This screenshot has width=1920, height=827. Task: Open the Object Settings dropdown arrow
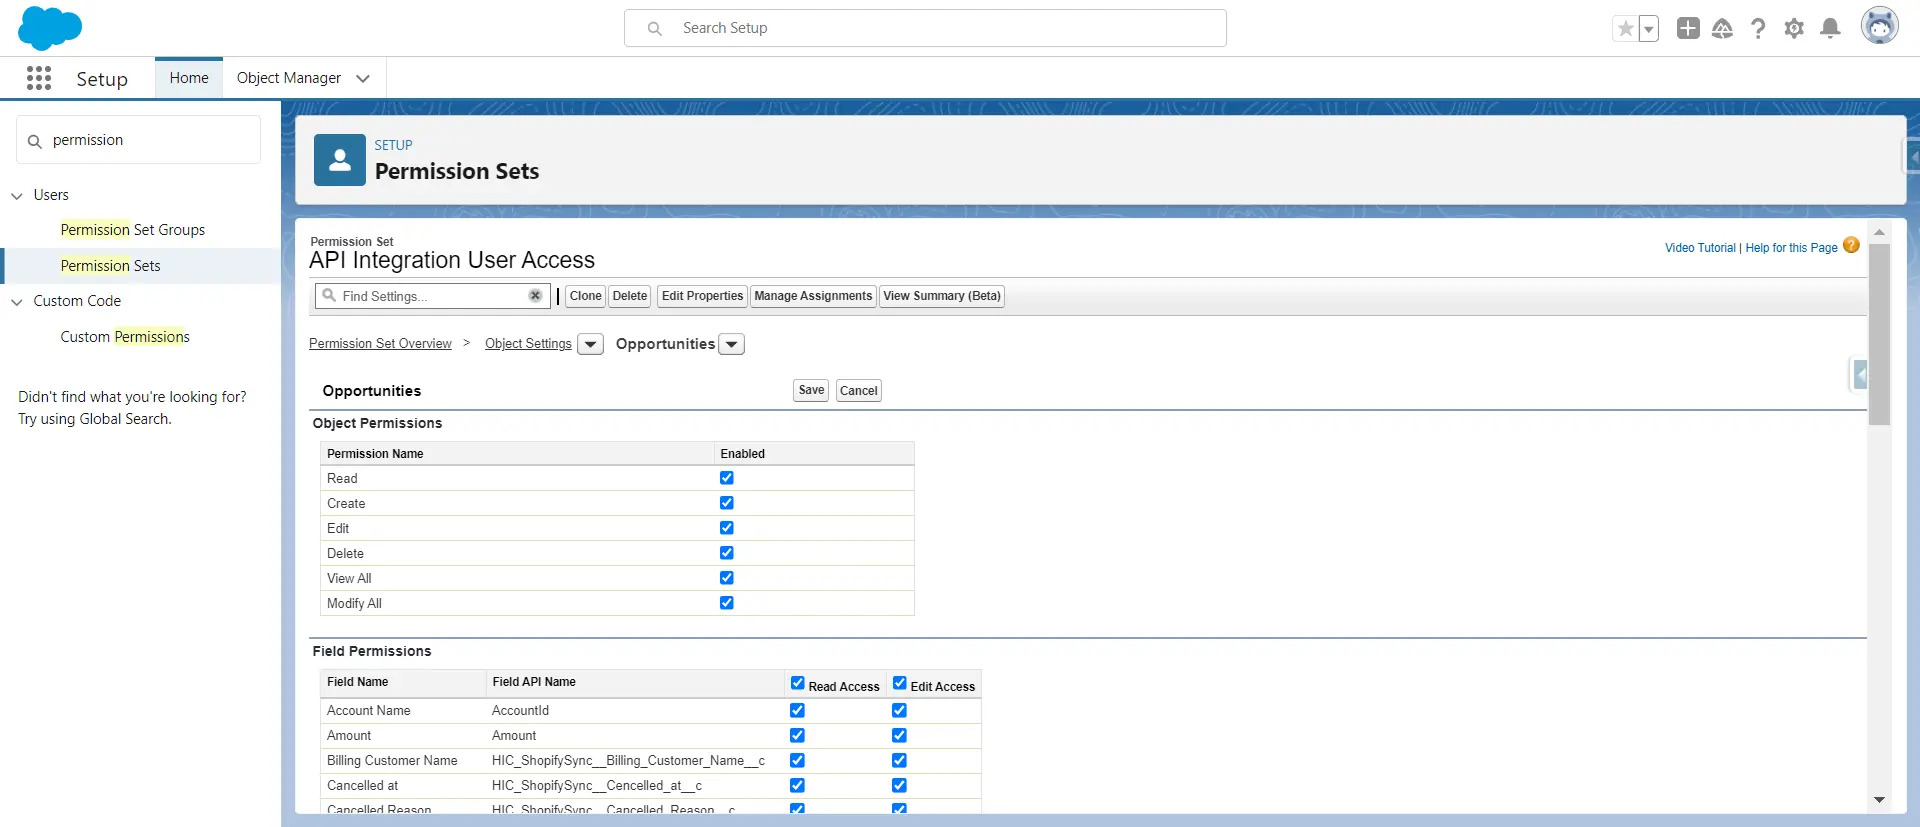(591, 345)
